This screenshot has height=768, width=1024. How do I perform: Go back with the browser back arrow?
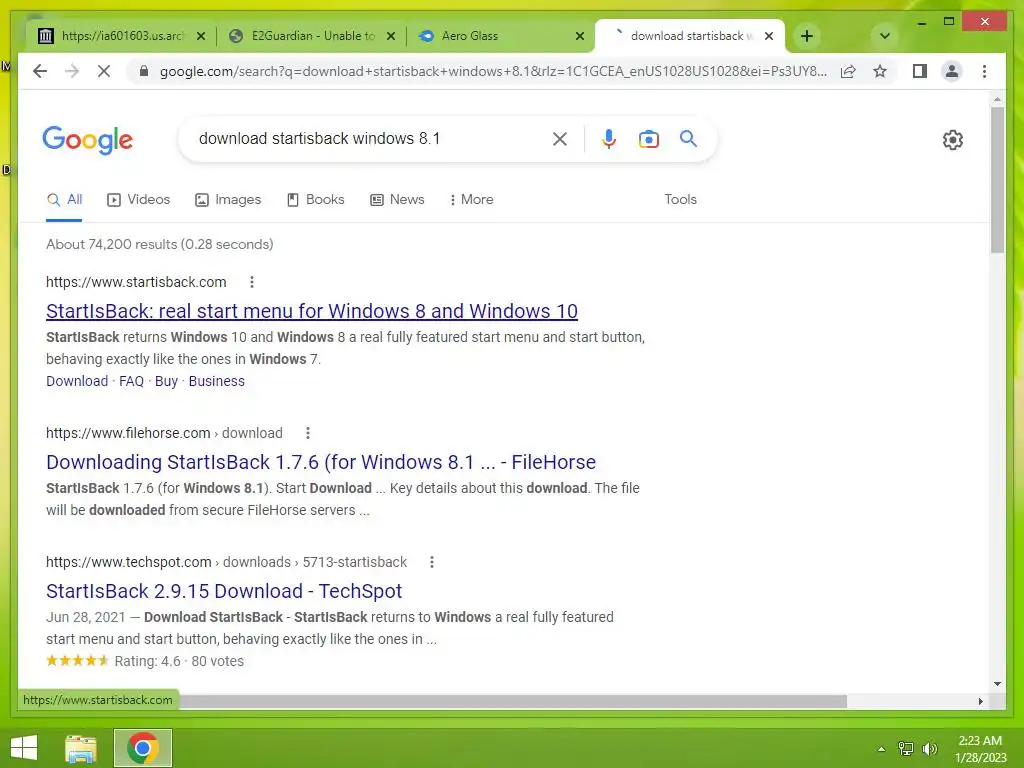click(x=40, y=71)
